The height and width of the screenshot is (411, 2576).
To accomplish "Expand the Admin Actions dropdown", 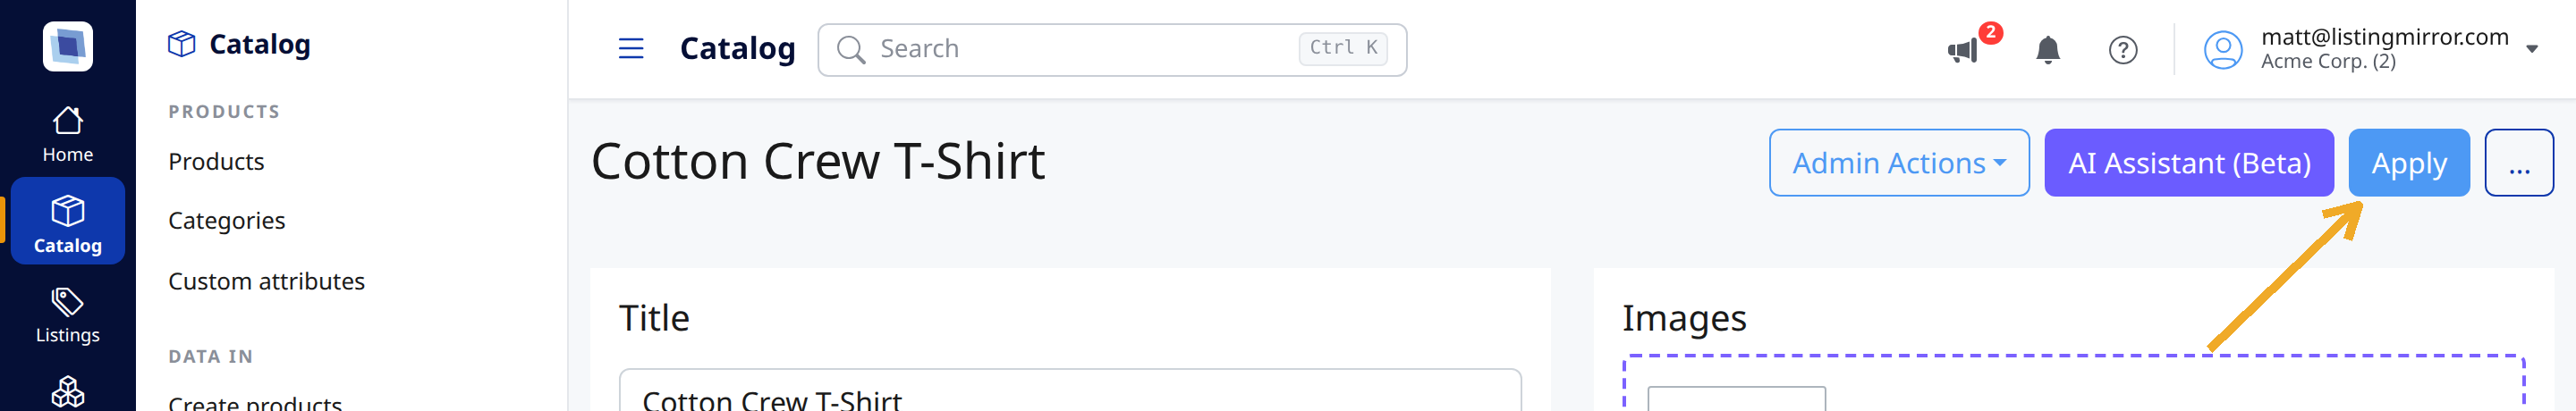I will pos(1898,162).
